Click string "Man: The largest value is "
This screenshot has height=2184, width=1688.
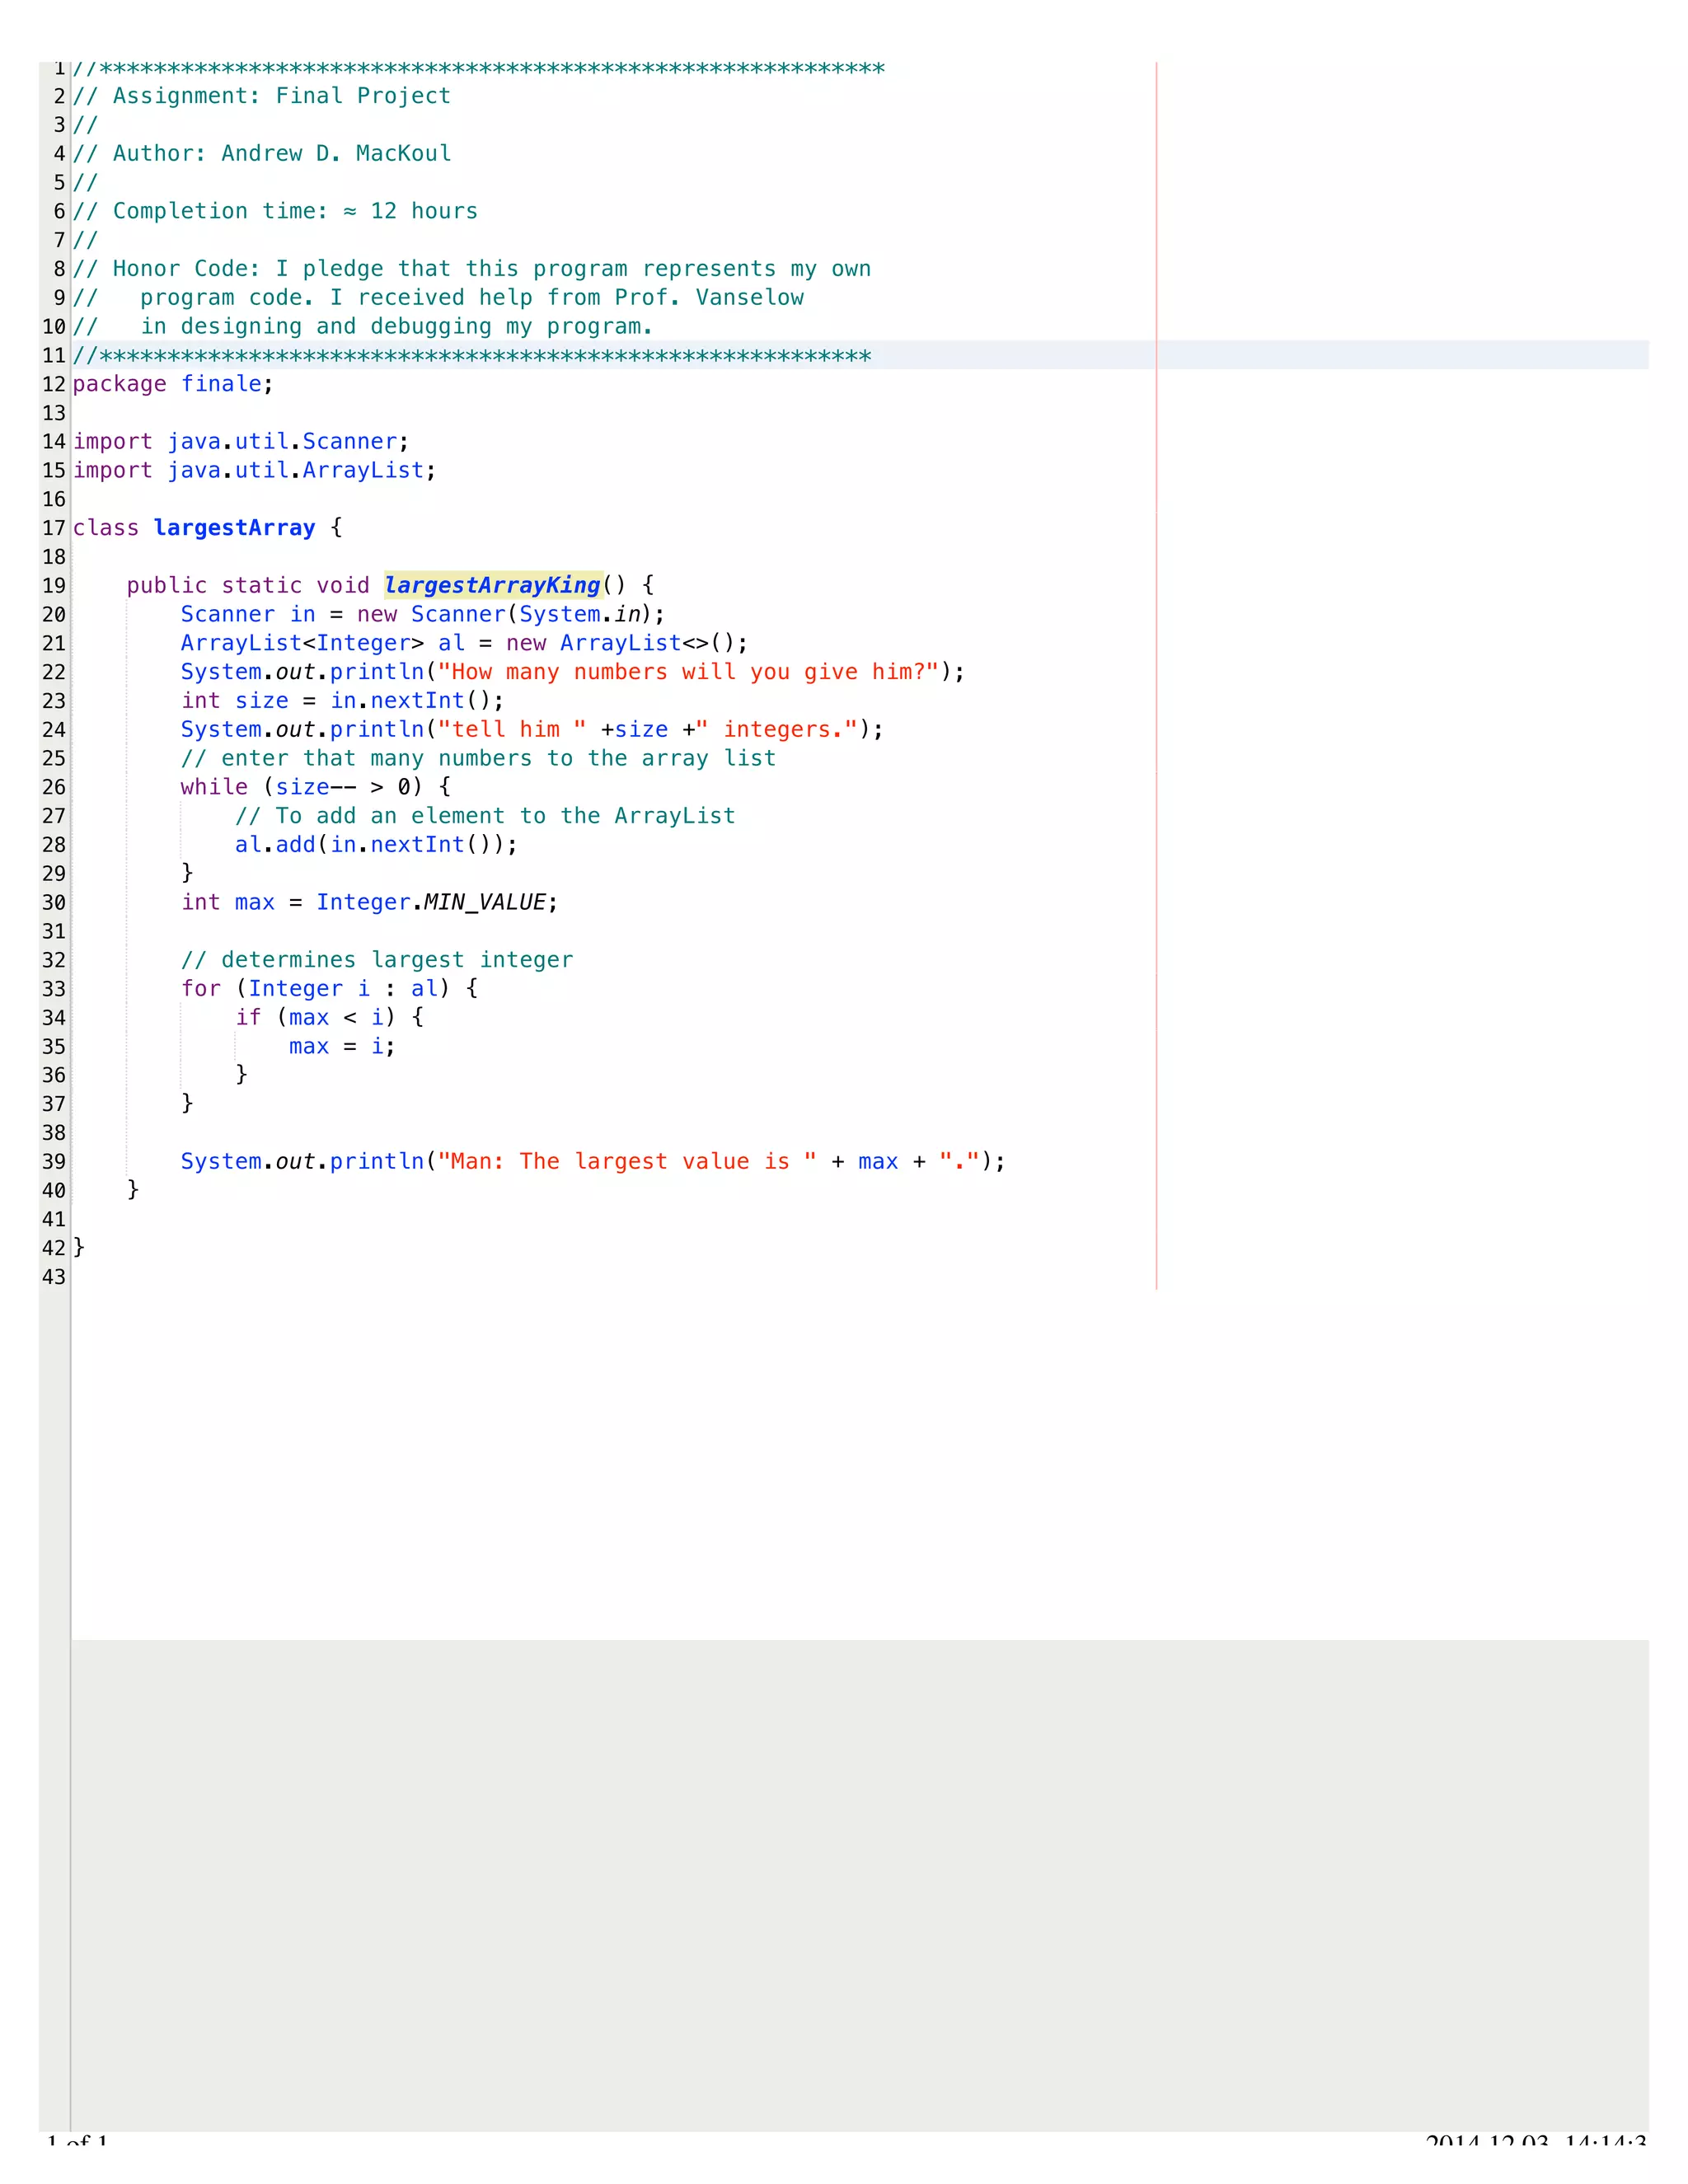(627, 1161)
